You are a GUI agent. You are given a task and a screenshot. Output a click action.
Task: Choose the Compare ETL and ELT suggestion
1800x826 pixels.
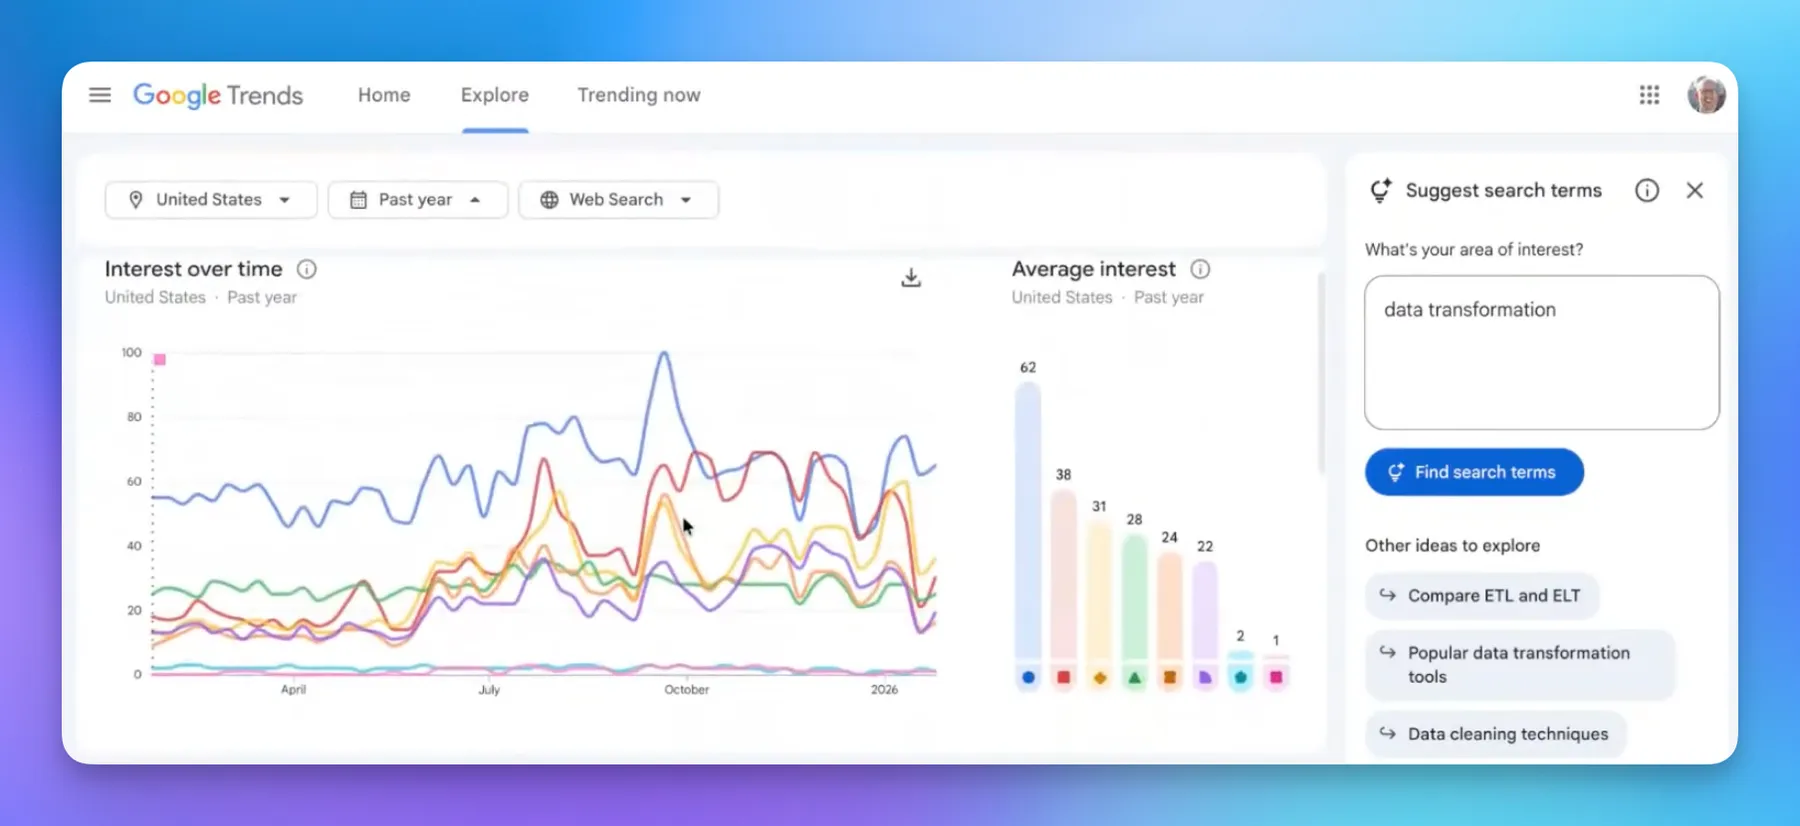[1481, 596]
